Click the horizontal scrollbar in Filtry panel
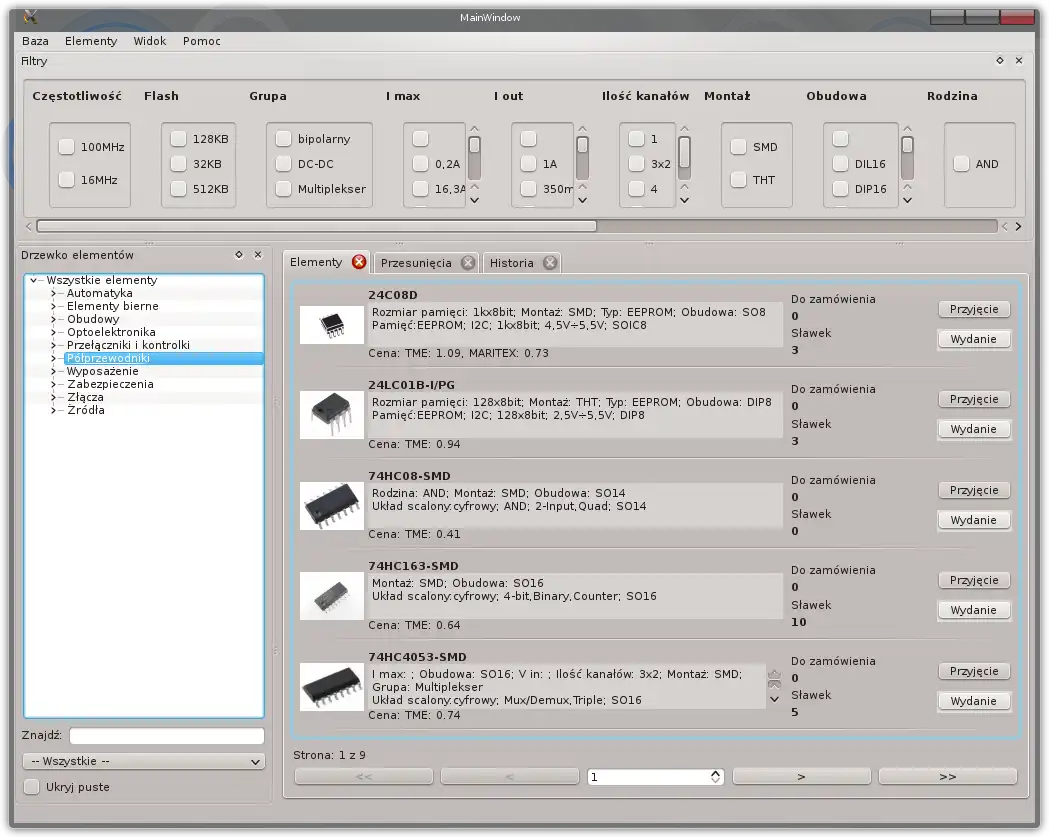The height and width of the screenshot is (837, 1049). [316, 226]
